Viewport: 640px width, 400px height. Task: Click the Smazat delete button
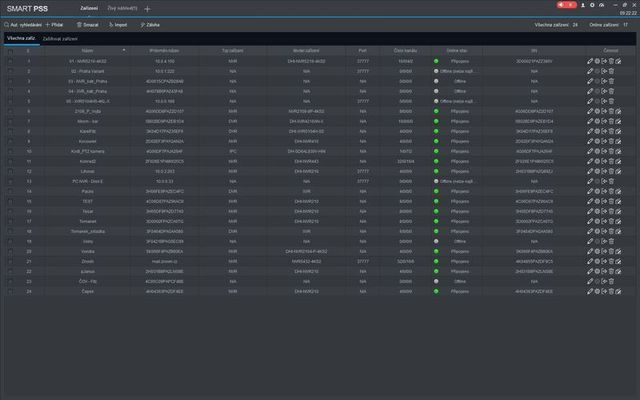pos(86,24)
